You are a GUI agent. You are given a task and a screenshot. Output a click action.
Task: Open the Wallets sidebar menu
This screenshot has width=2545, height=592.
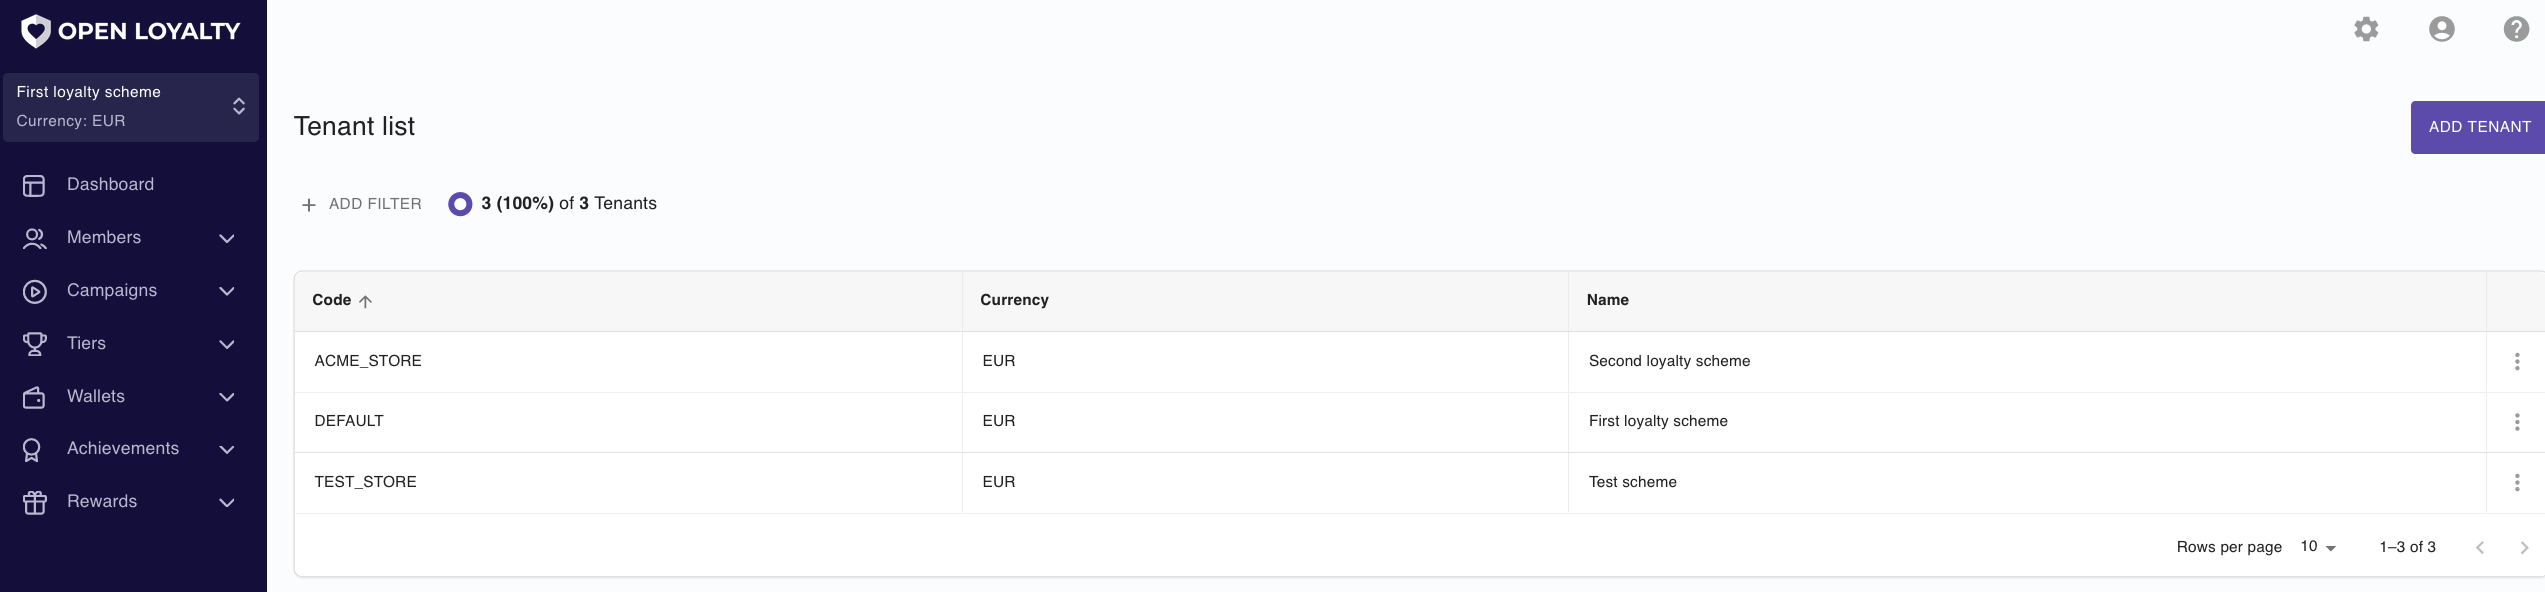pos(130,397)
